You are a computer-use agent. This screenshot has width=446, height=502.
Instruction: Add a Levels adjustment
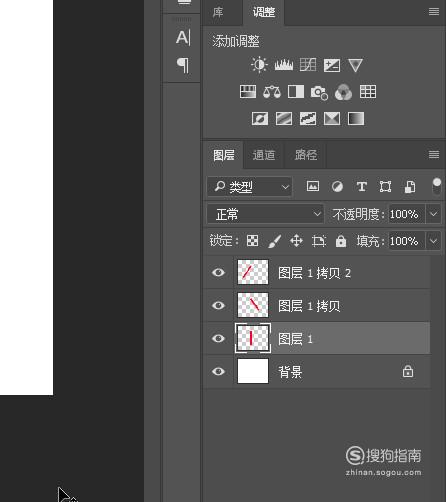284,65
